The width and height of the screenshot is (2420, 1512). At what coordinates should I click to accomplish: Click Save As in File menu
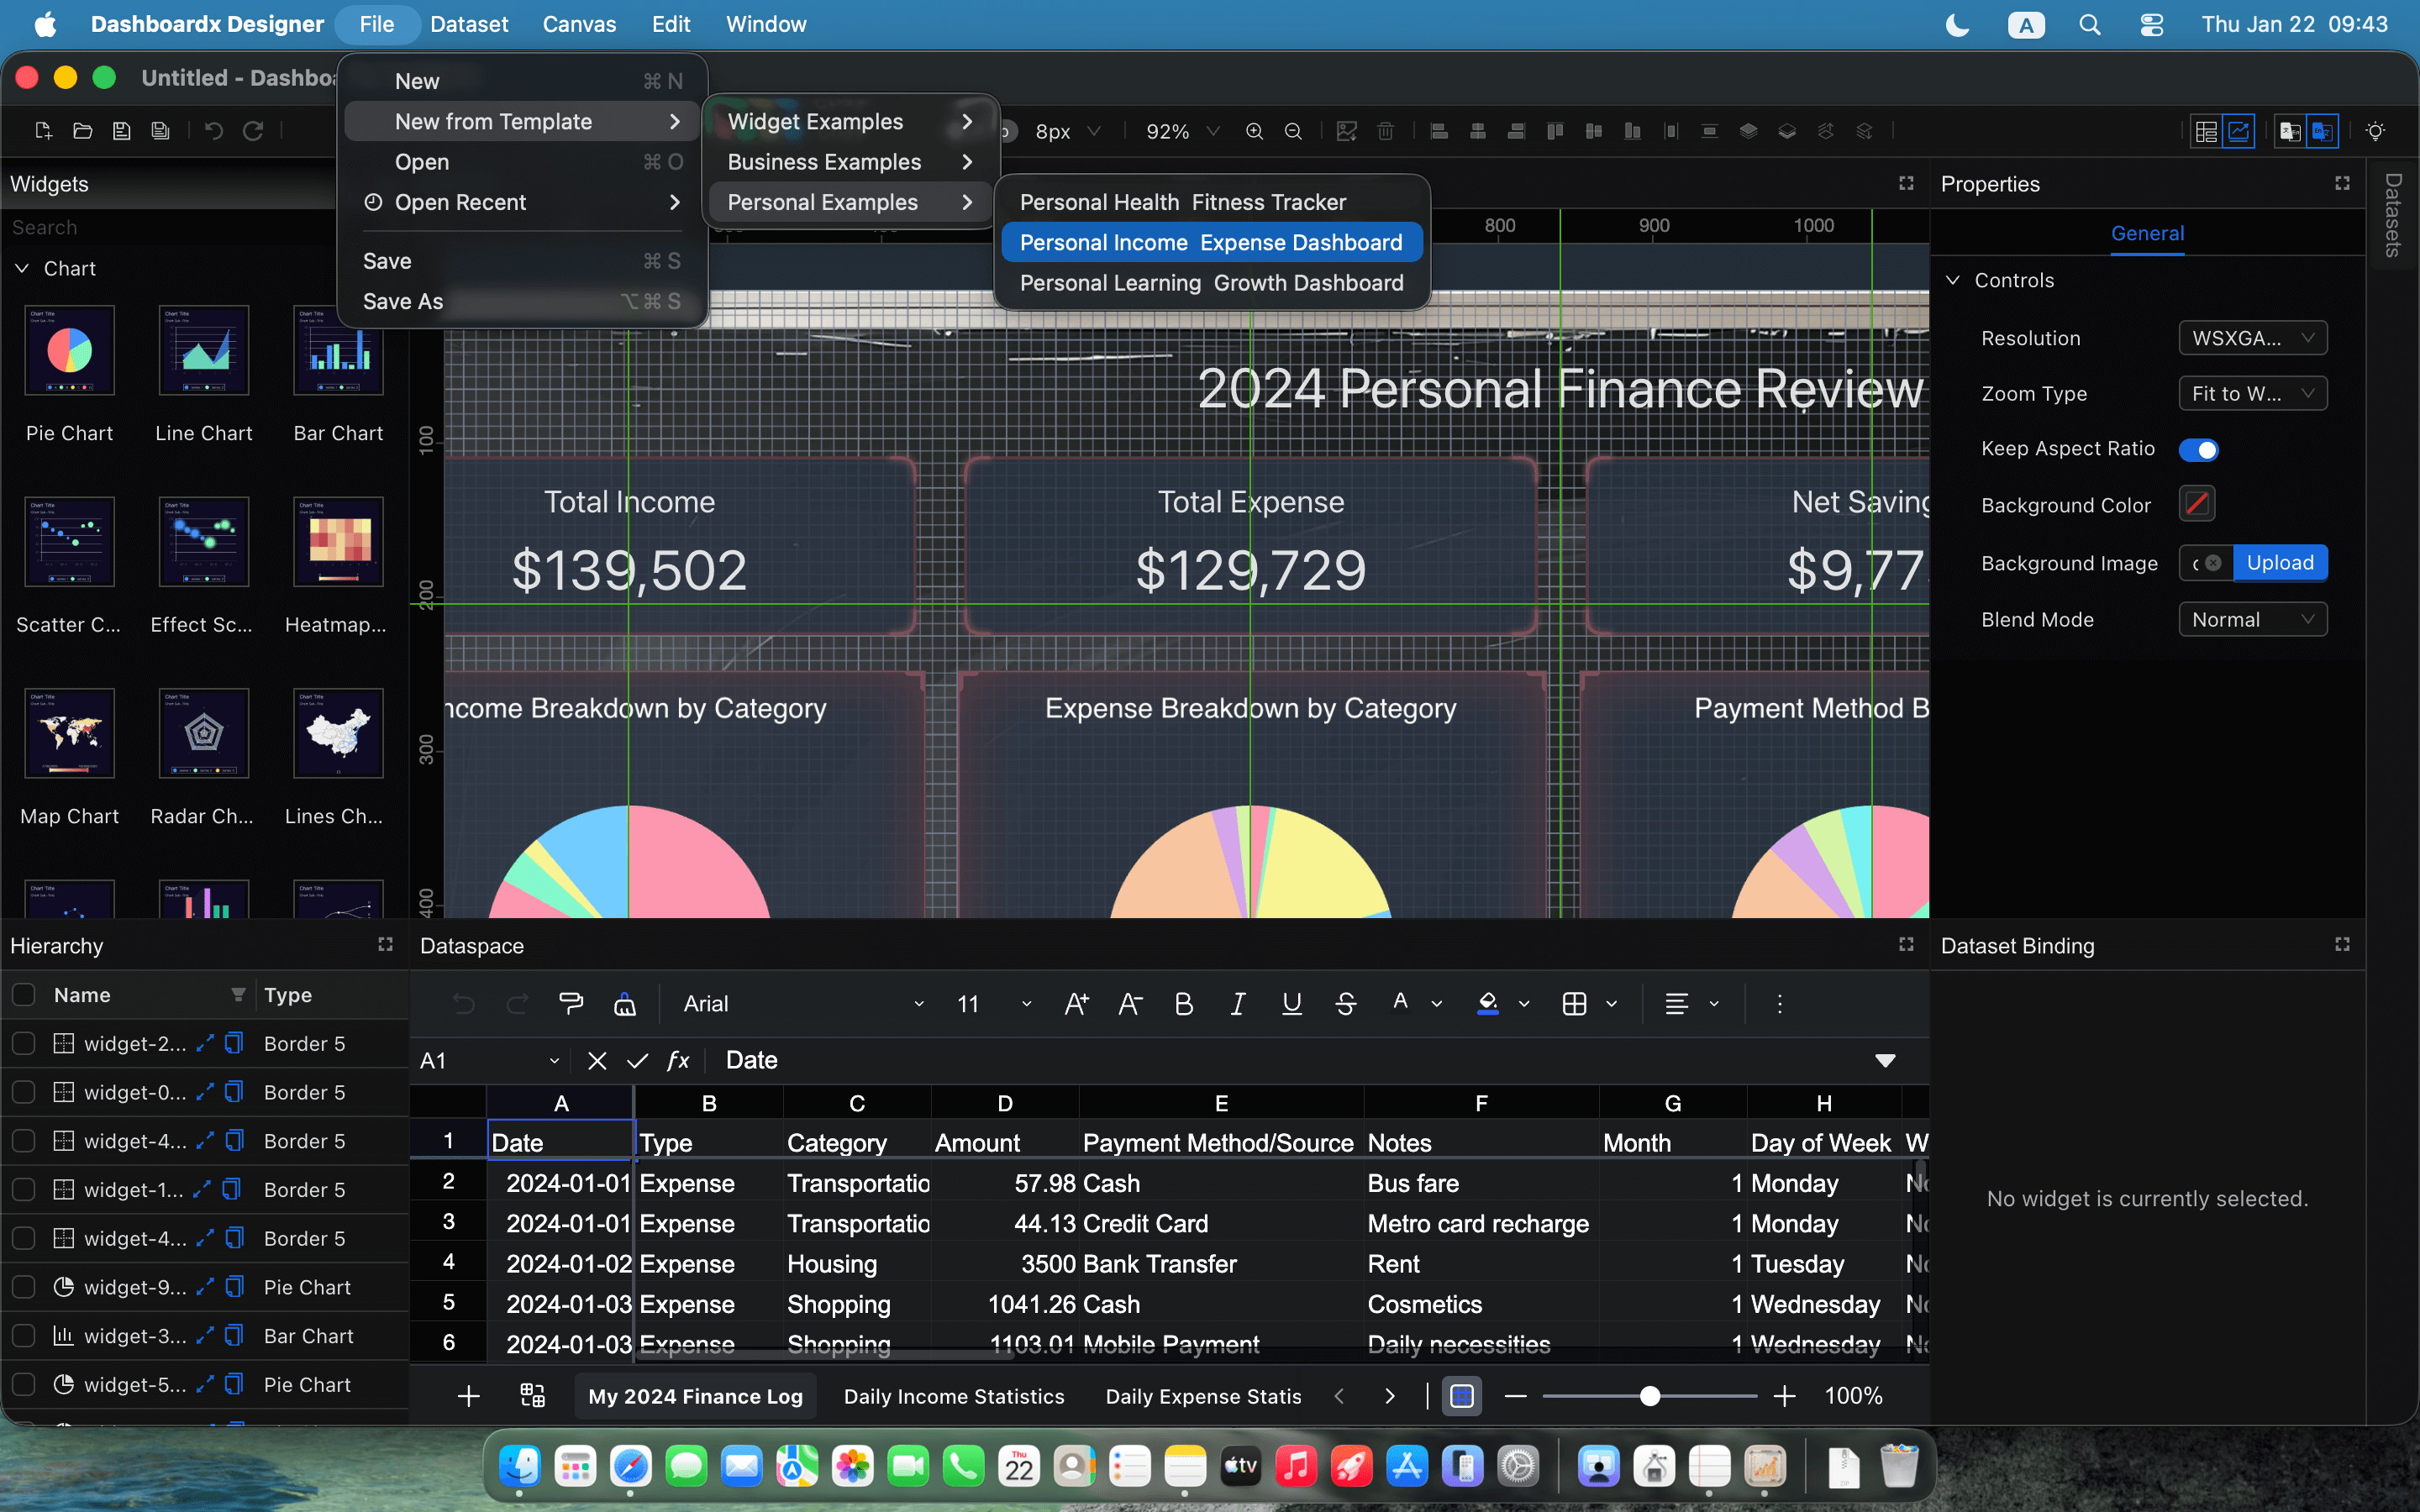click(522, 302)
